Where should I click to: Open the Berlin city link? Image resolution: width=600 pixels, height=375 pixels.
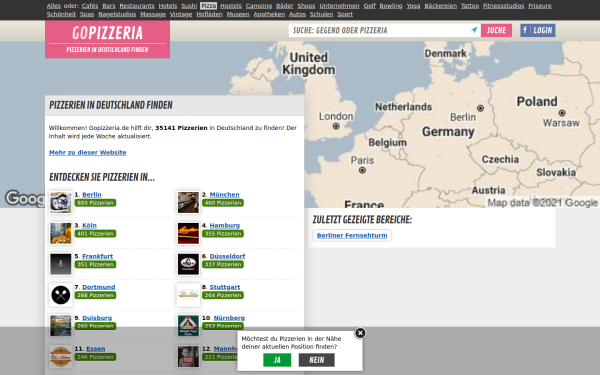(92, 194)
